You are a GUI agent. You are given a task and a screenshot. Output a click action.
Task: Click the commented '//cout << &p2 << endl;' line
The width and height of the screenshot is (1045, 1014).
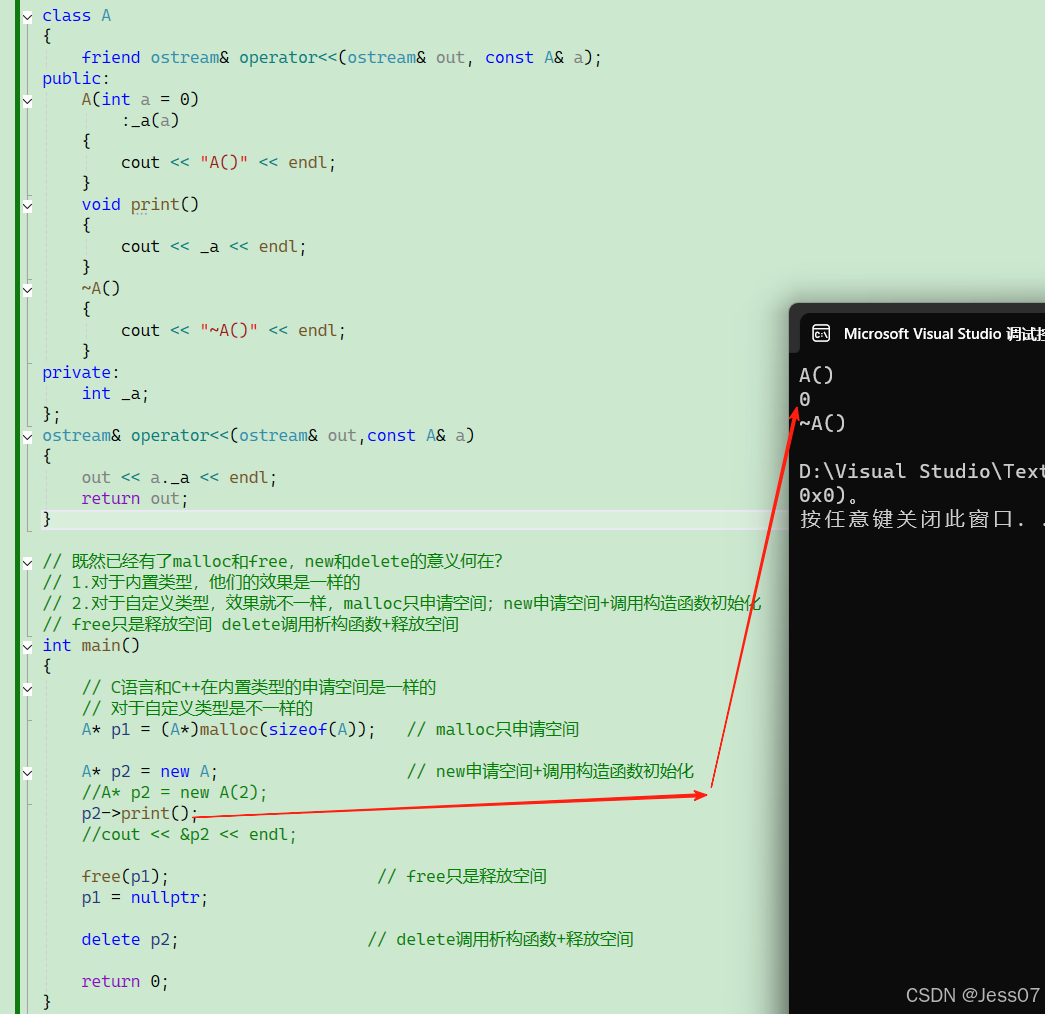(x=189, y=835)
